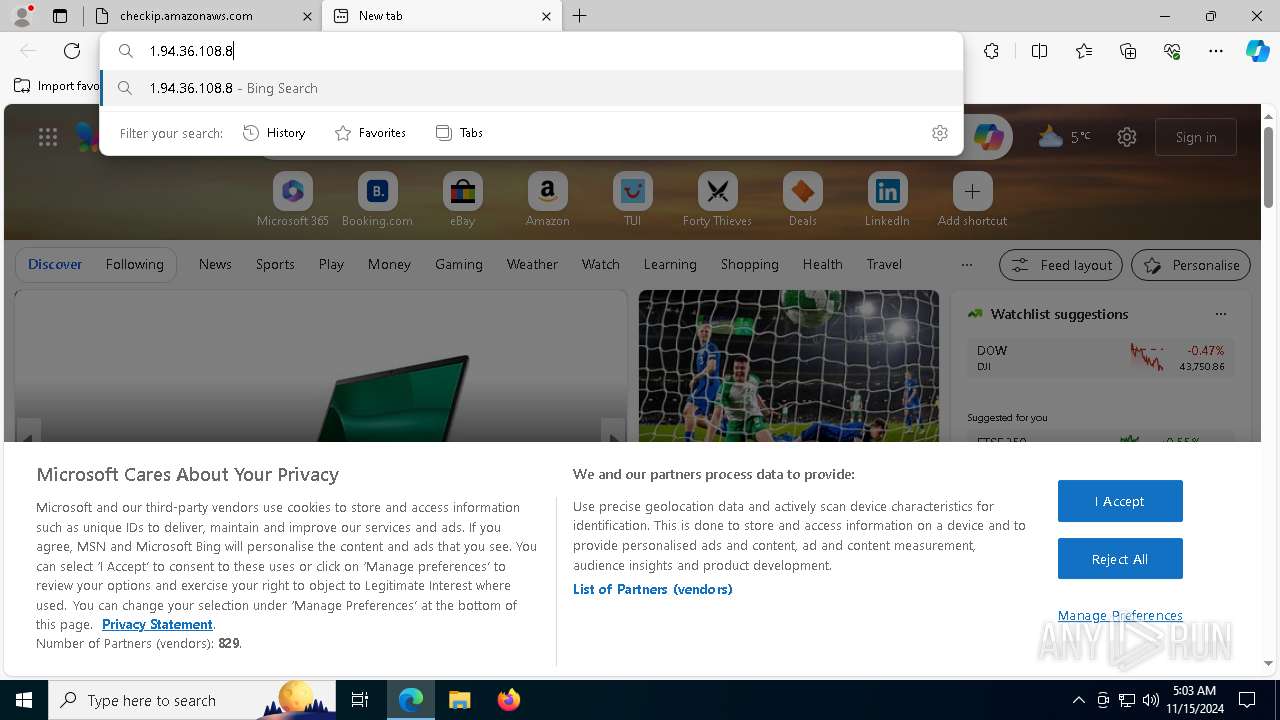The image size is (1280, 720).
Task: Open Forty Thieves shortcut
Action: [x=717, y=200]
